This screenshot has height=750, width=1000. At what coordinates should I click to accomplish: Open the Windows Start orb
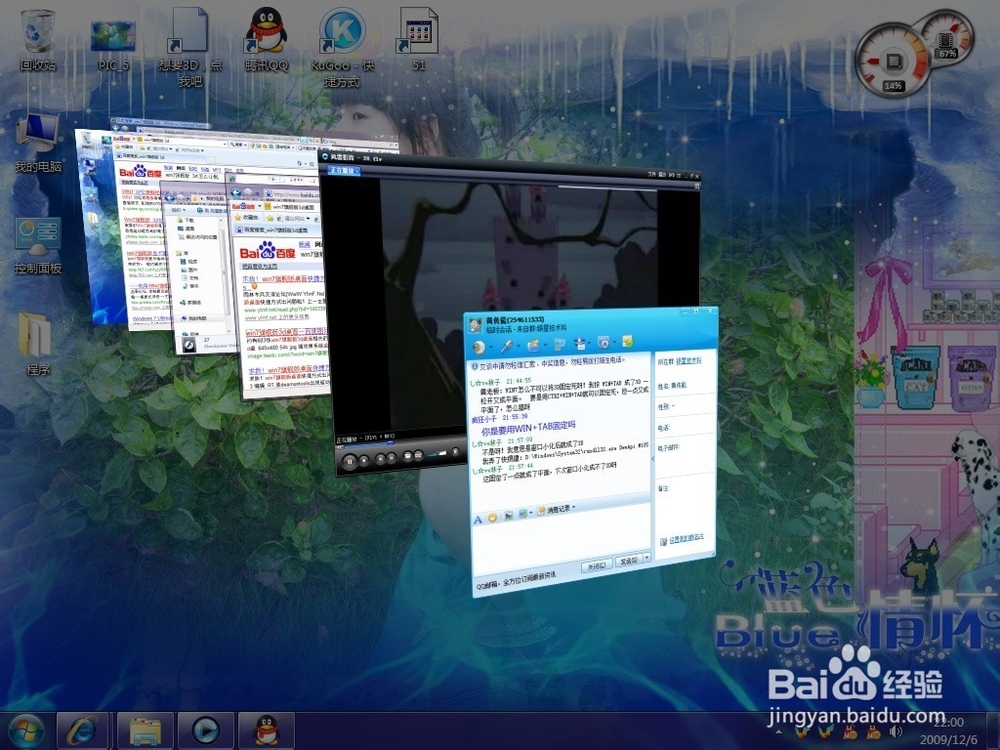pos(26,731)
